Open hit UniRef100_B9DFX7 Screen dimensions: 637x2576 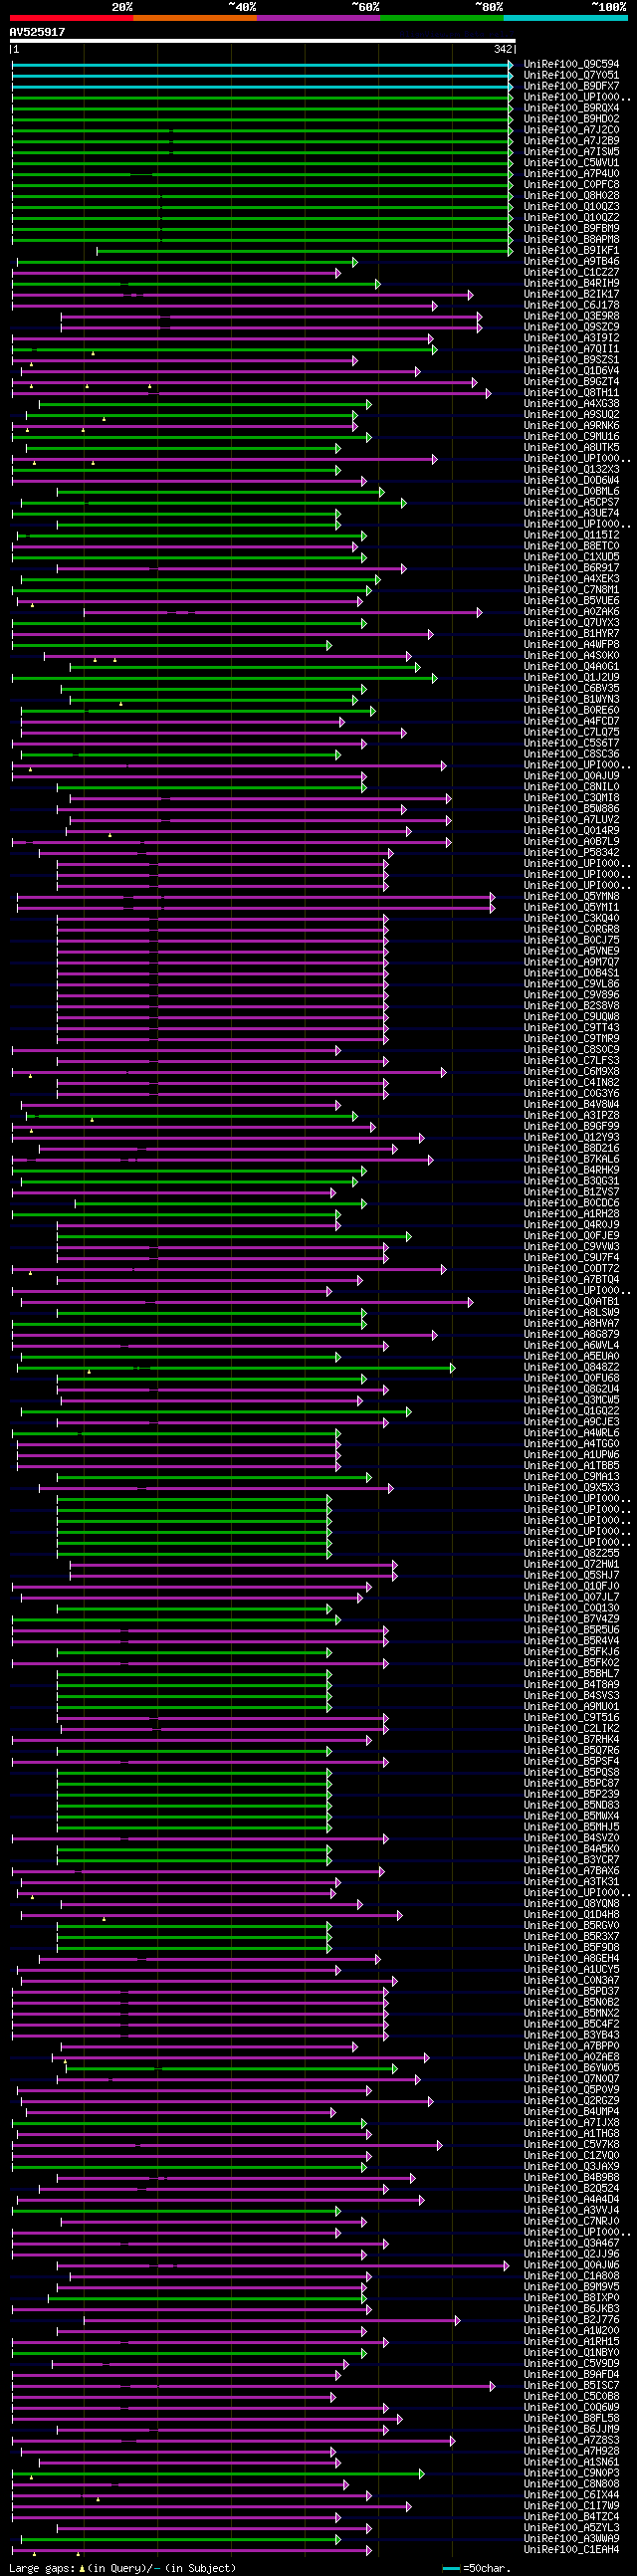[571, 86]
